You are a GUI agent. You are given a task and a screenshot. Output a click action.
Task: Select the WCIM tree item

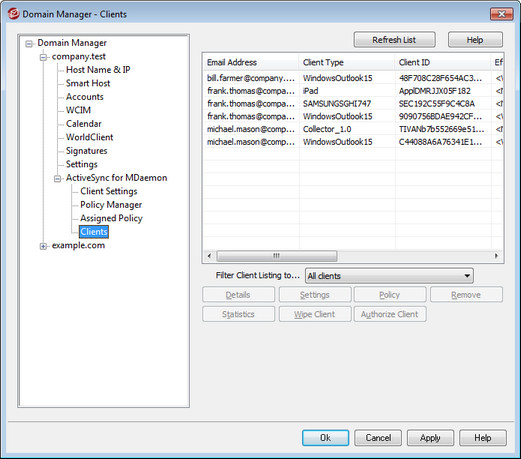78,110
